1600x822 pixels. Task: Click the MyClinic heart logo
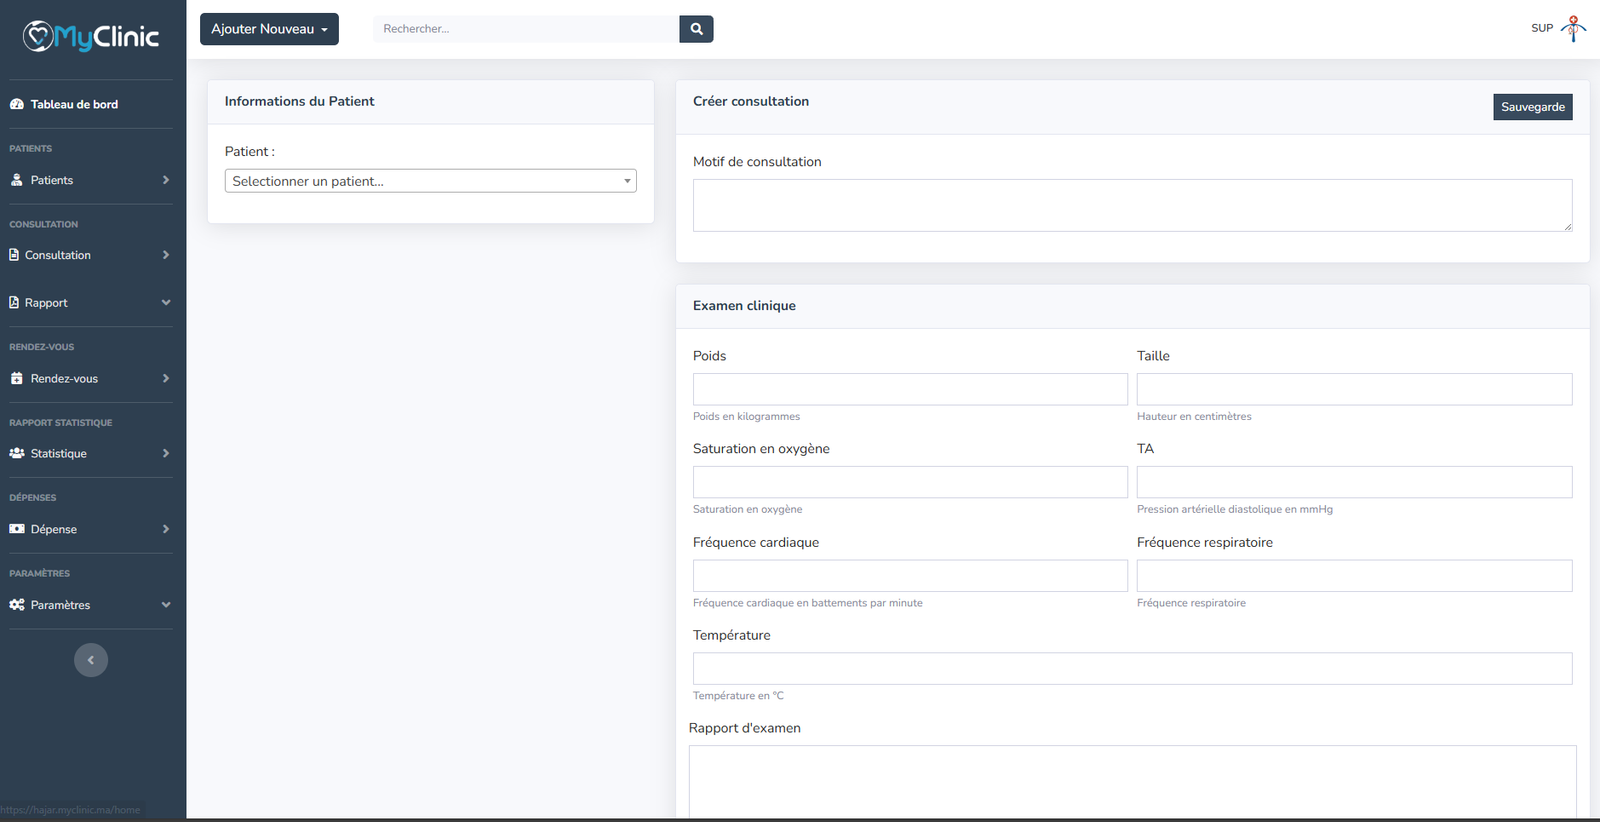point(38,37)
